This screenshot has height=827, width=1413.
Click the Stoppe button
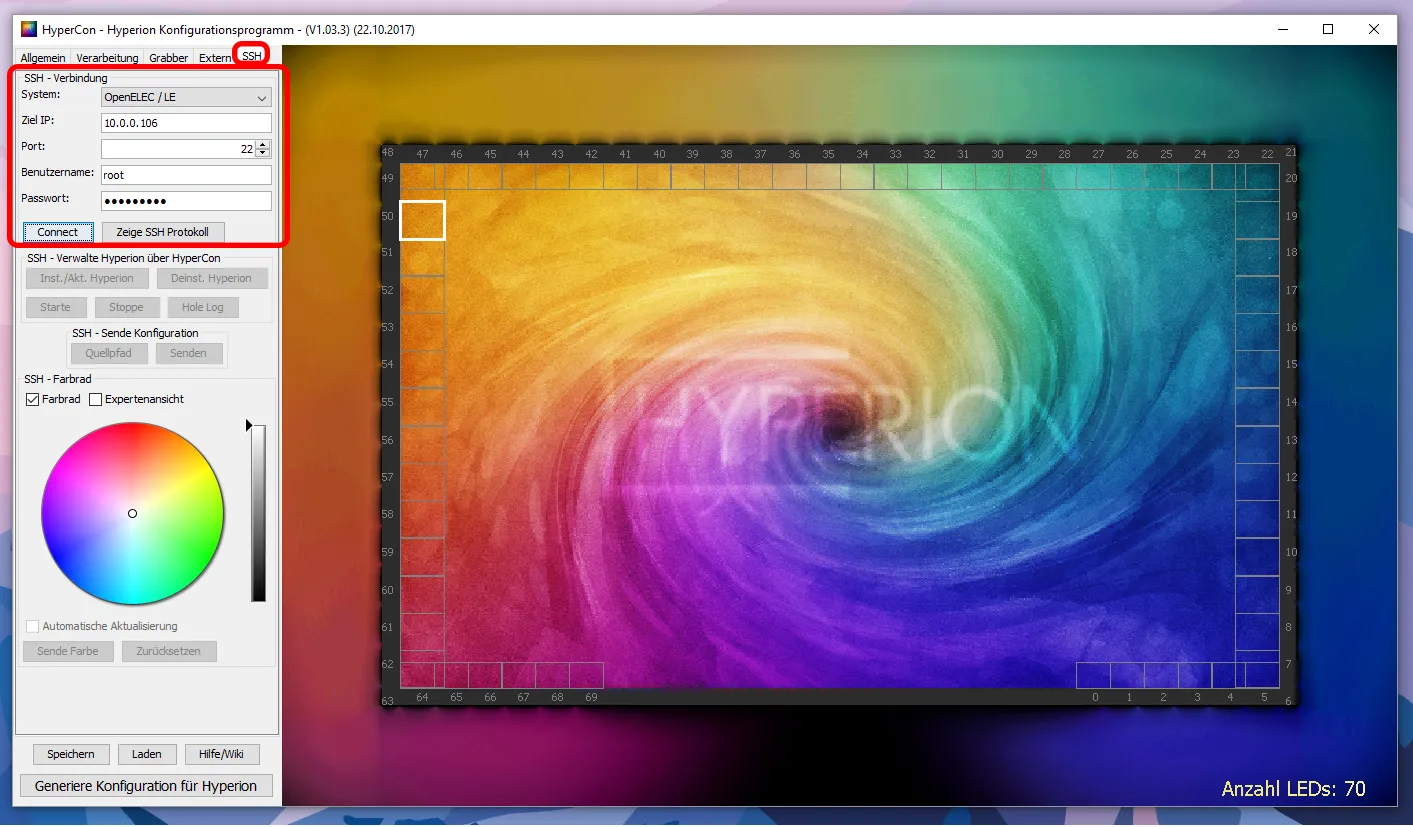click(x=126, y=307)
